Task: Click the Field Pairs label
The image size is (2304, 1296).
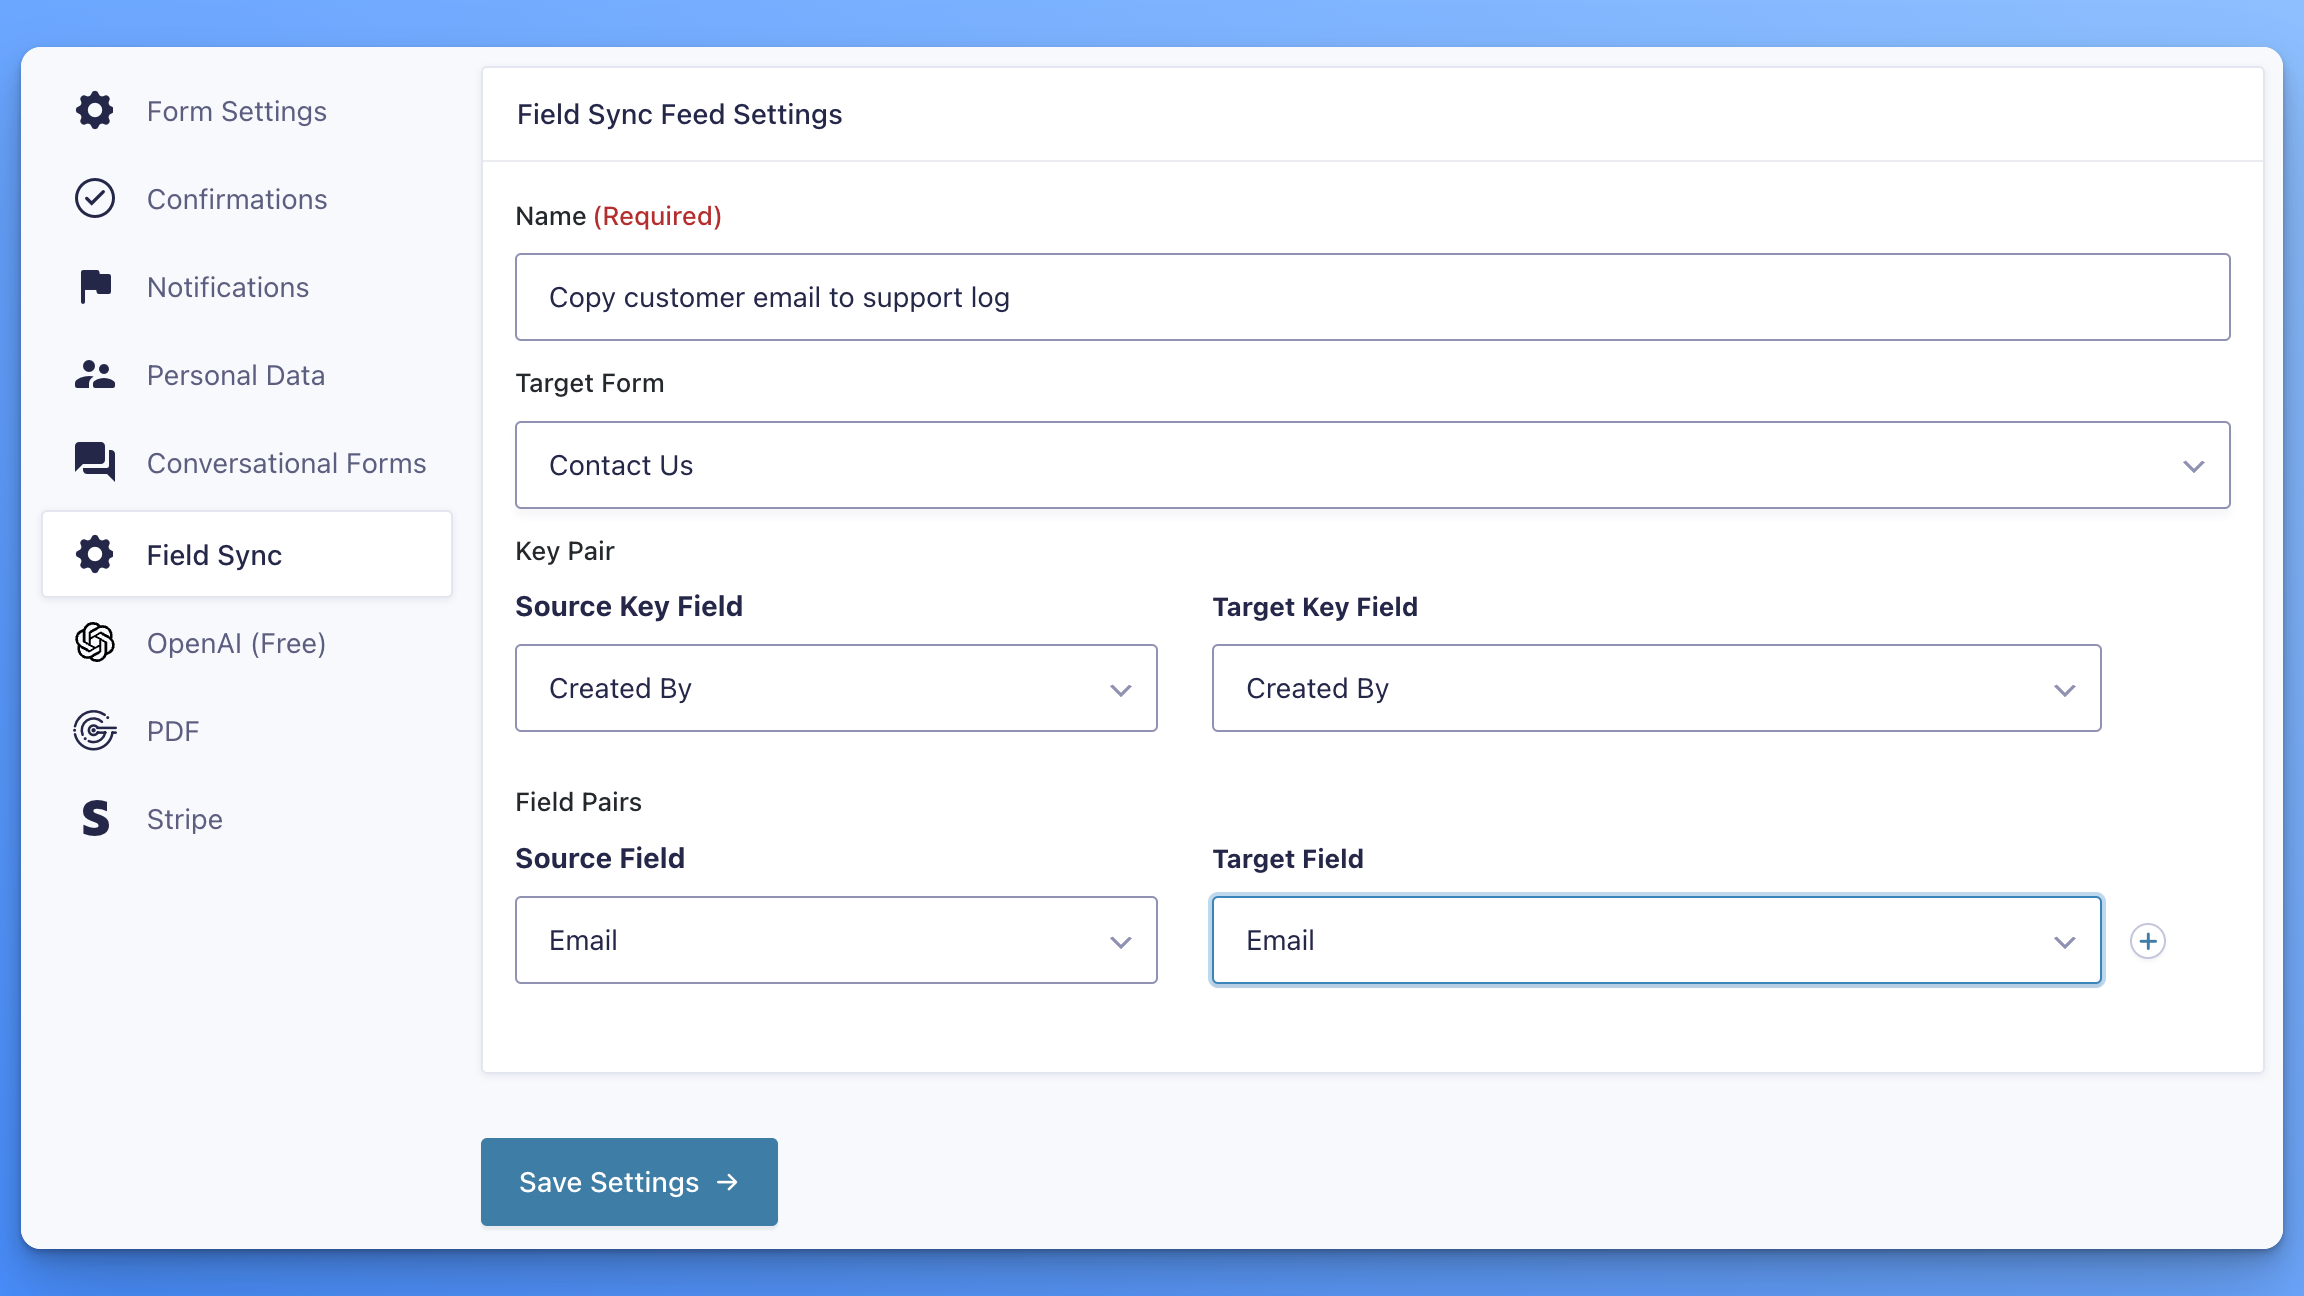Action: point(578,802)
